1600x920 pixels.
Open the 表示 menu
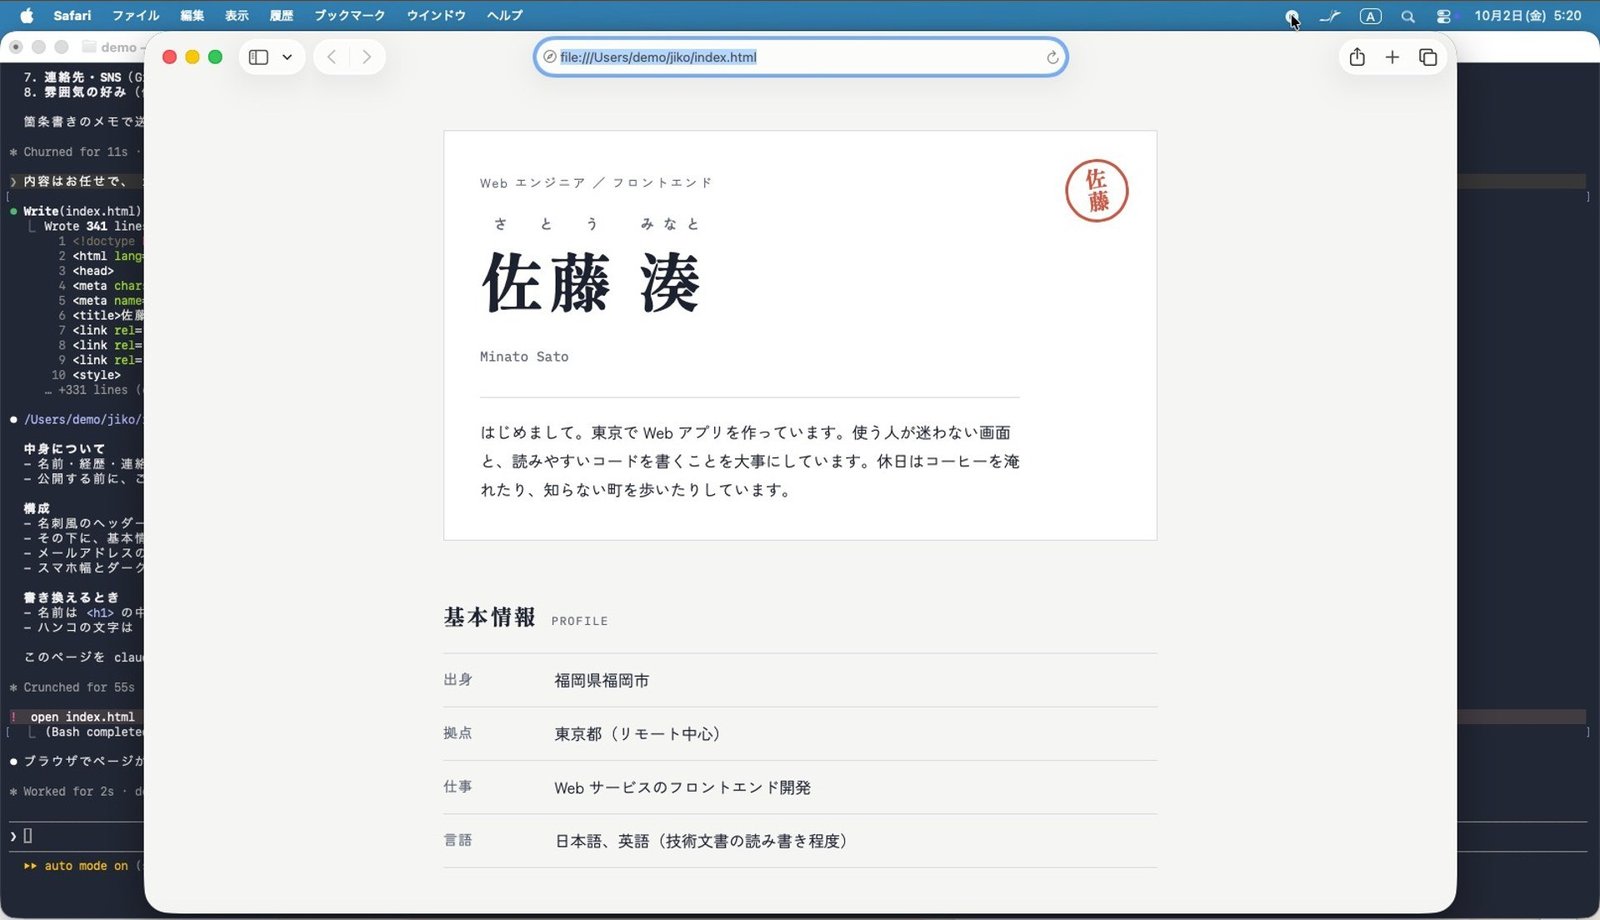[x=237, y=15]
